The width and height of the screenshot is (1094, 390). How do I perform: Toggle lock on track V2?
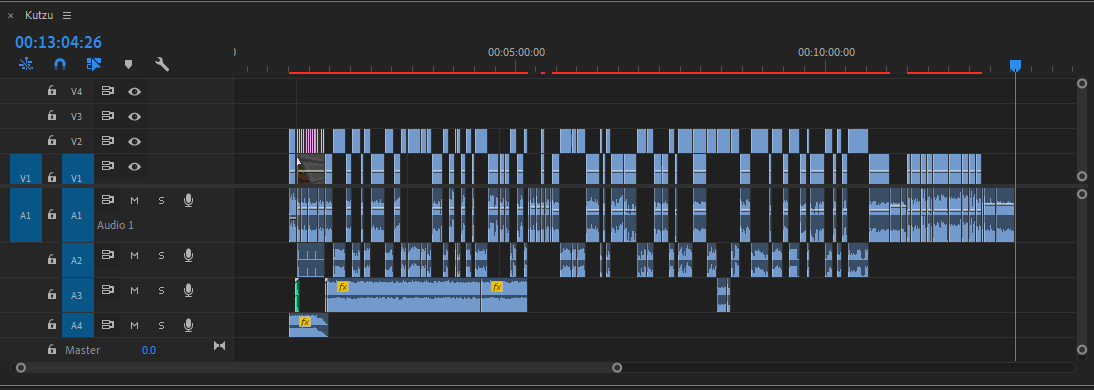(52, 141)
